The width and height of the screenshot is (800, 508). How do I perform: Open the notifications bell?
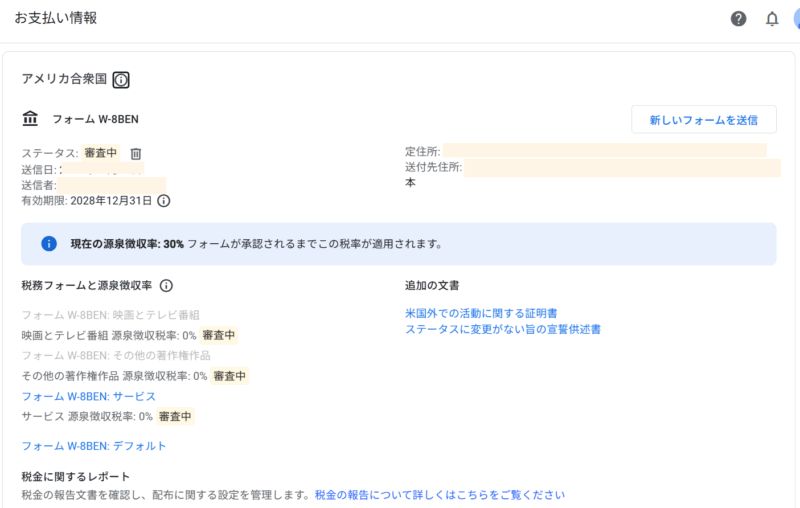tap(772, 19)
